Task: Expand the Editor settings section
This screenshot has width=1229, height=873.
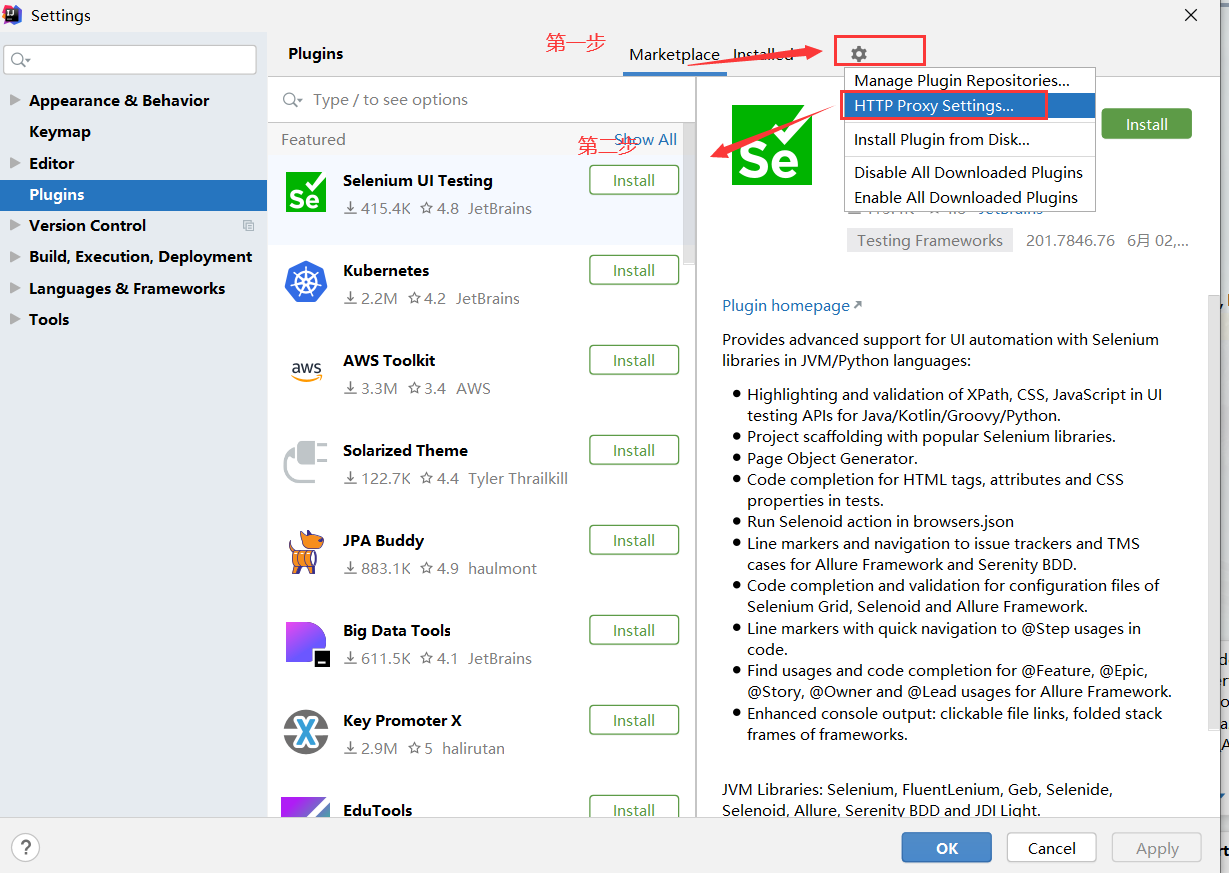Action: click(14, 163)
